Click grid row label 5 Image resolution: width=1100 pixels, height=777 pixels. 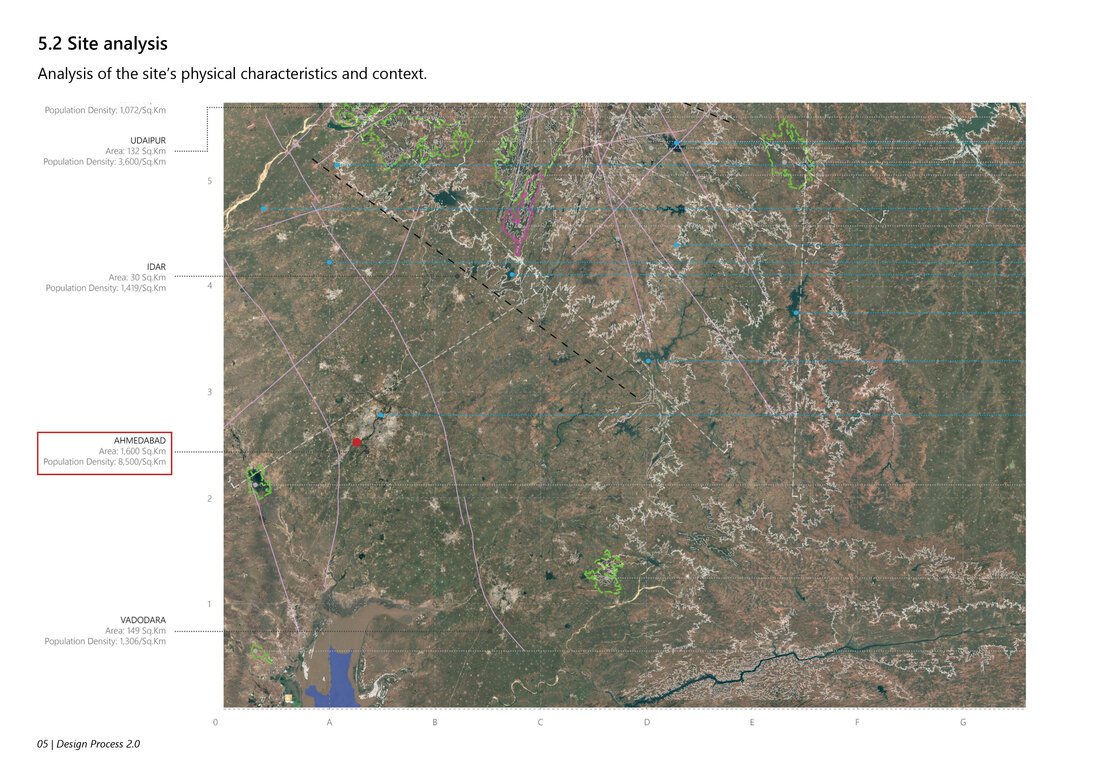(x=209, y=181)
